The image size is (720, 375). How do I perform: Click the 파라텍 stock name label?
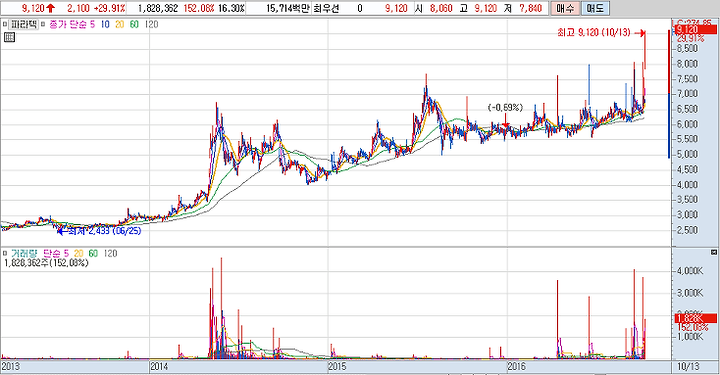click(x=23, y=24)
